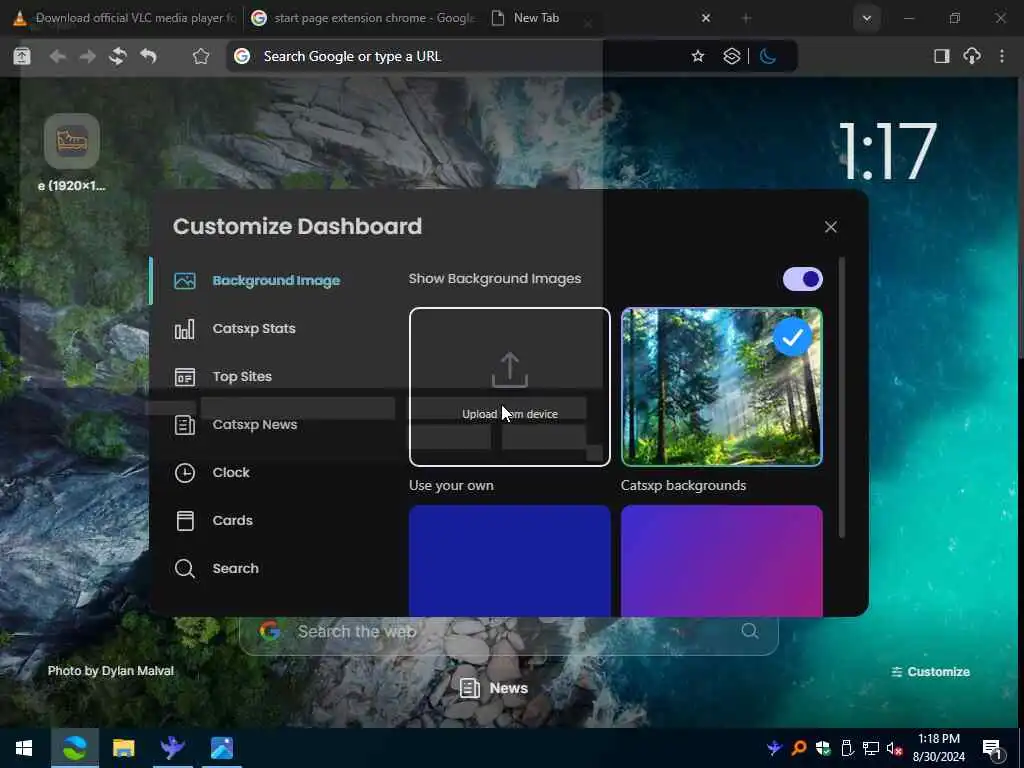Click the tray bird icon
Image resolution: width=1024 pixels, height=768 pixels.
[775, 748]
